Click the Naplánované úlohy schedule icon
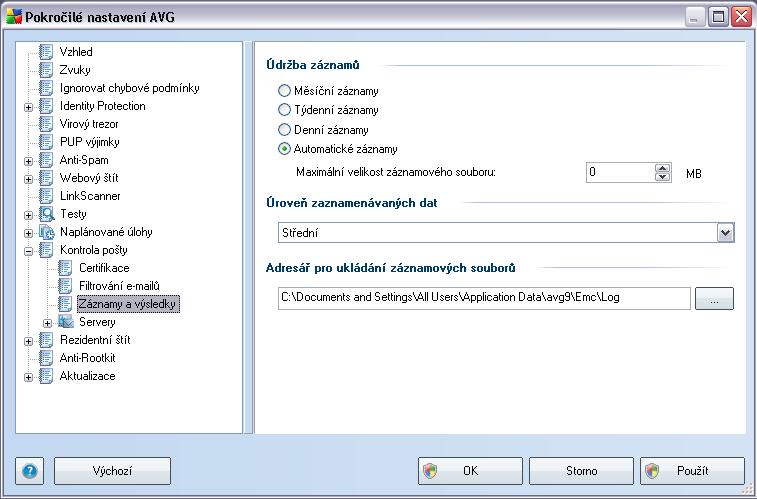This screenshot has width=757, height=499. click(x=47, y=232)
